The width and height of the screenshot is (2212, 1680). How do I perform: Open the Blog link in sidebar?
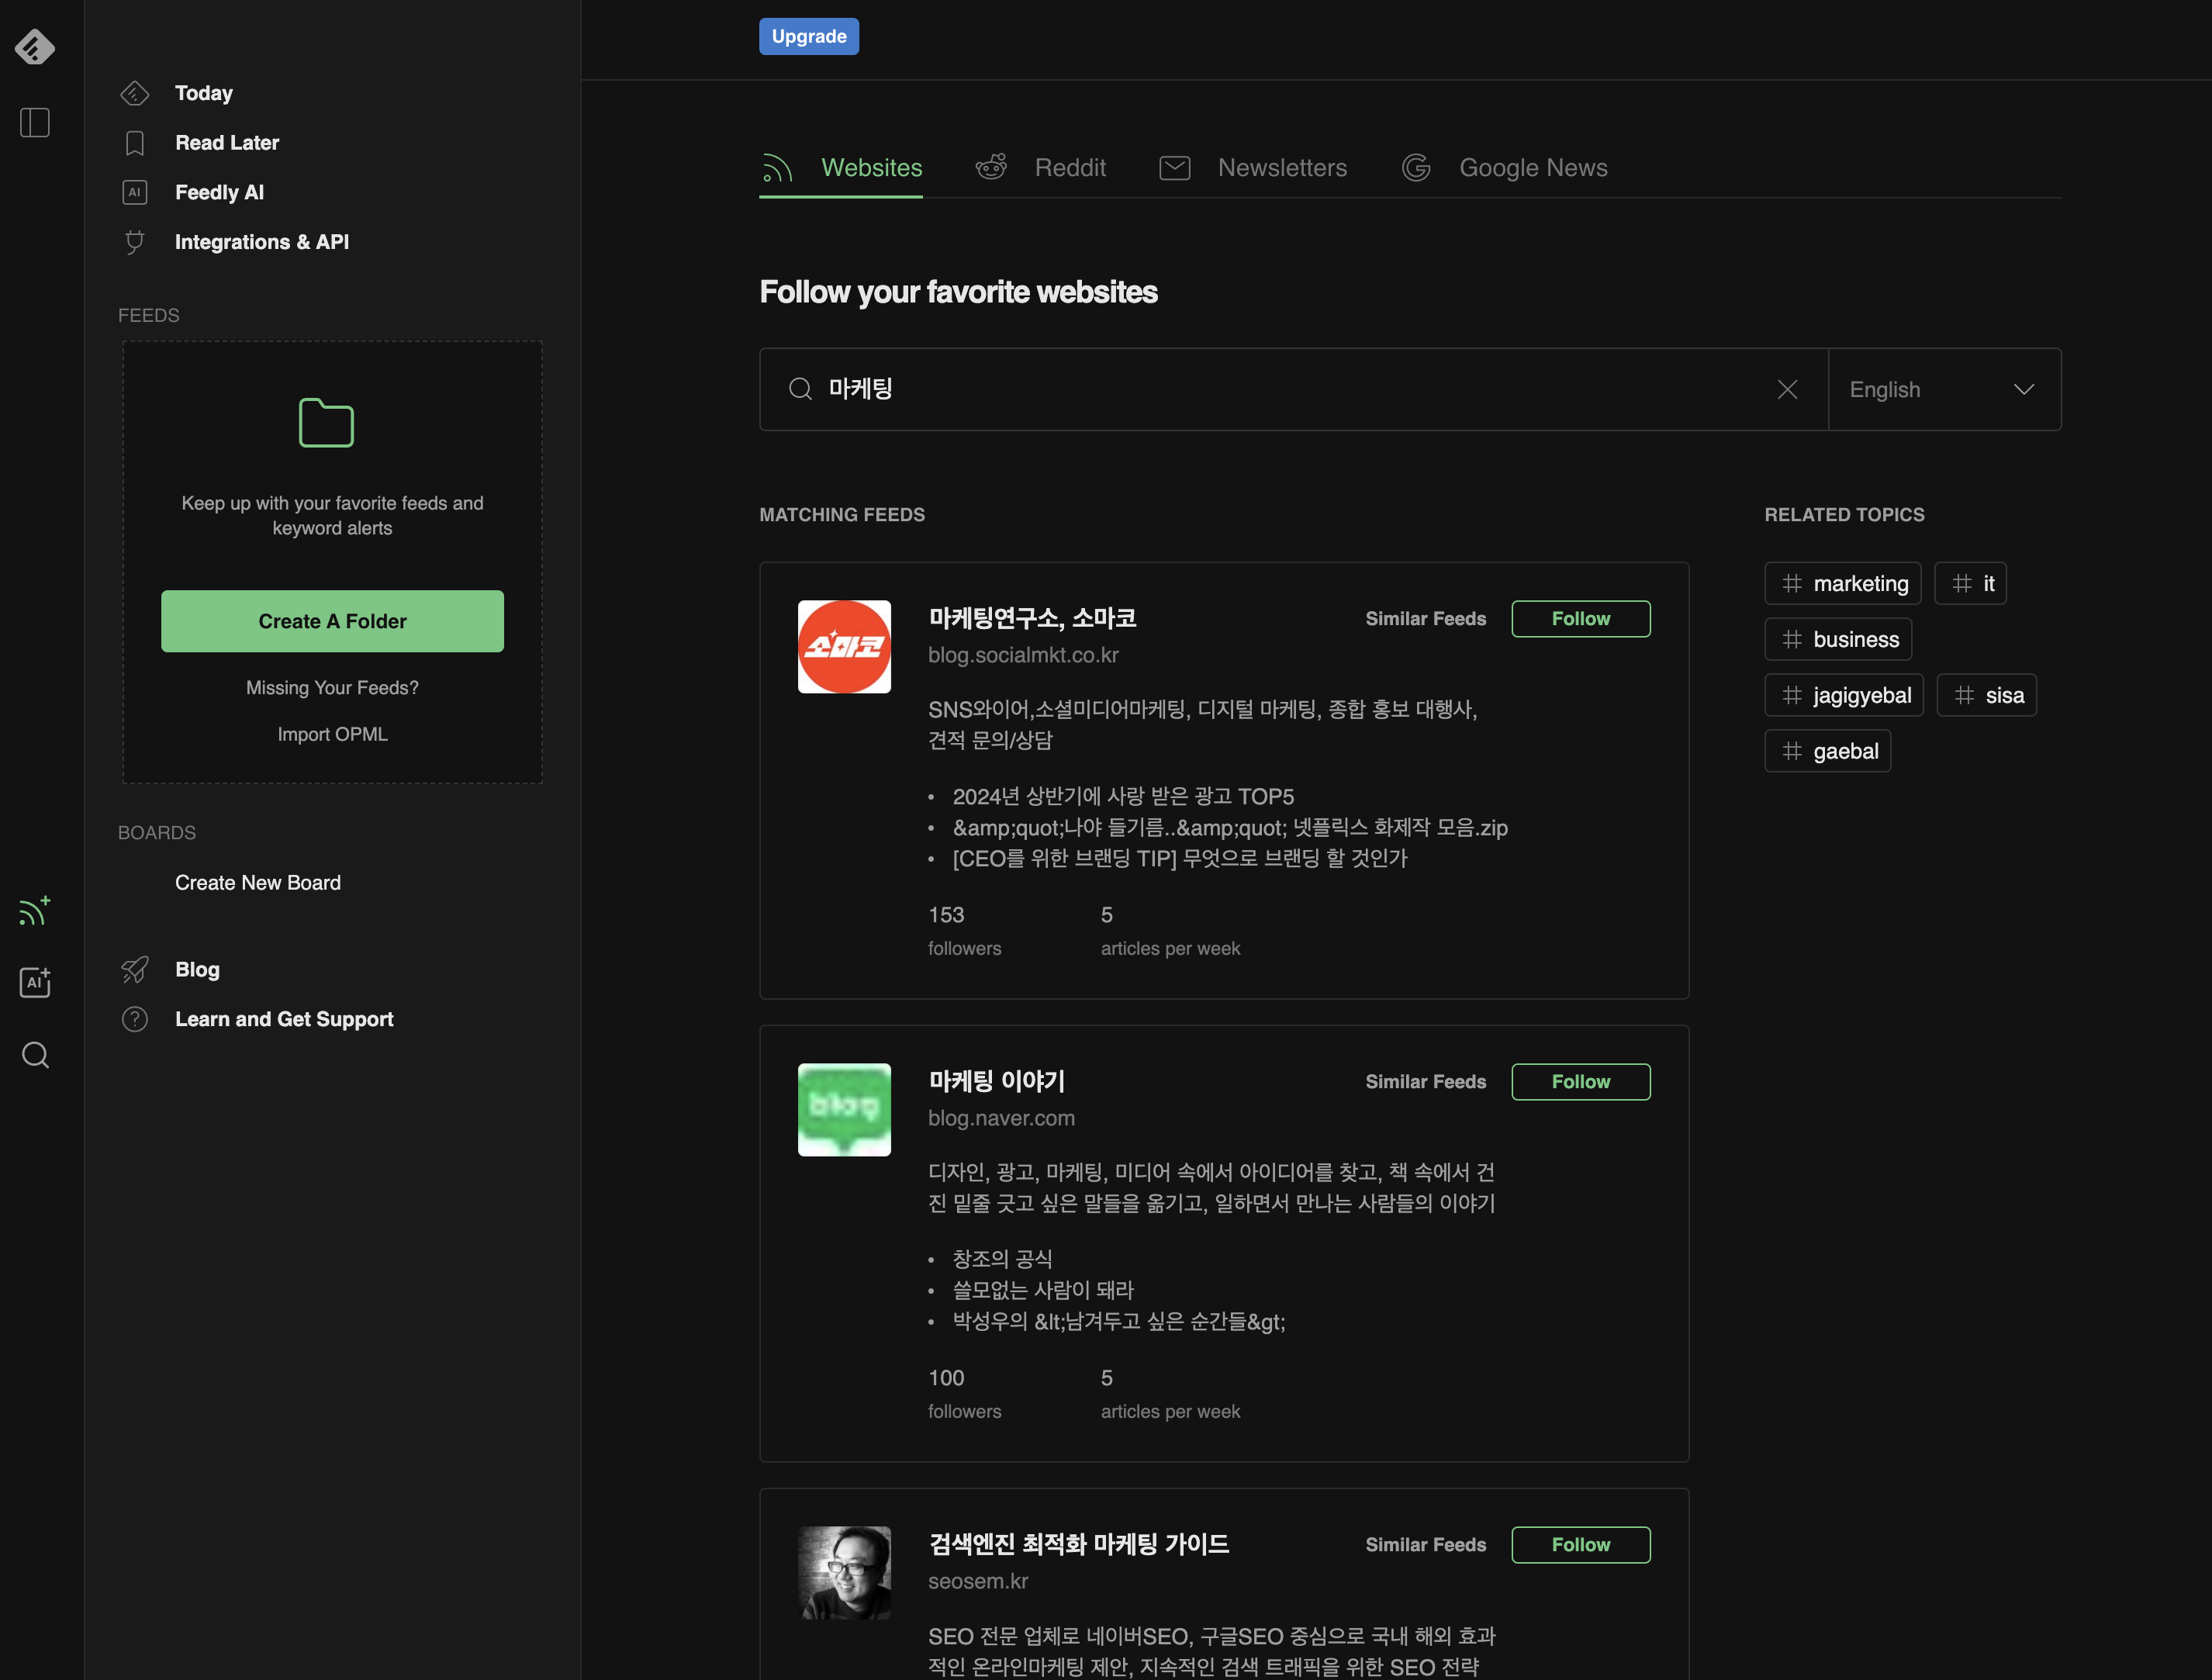197,969
